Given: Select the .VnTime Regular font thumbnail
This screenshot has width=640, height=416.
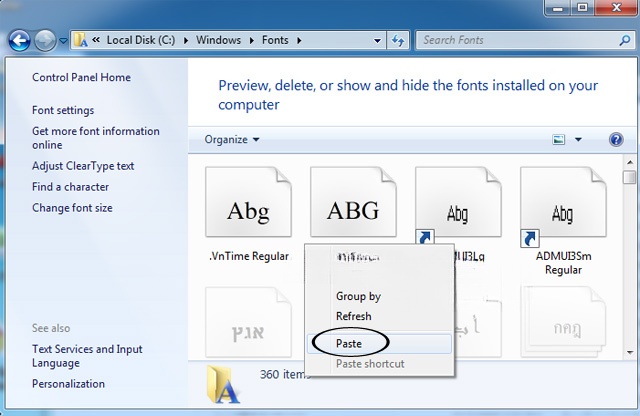Looking at the screenshot, I should coord(248,202).
